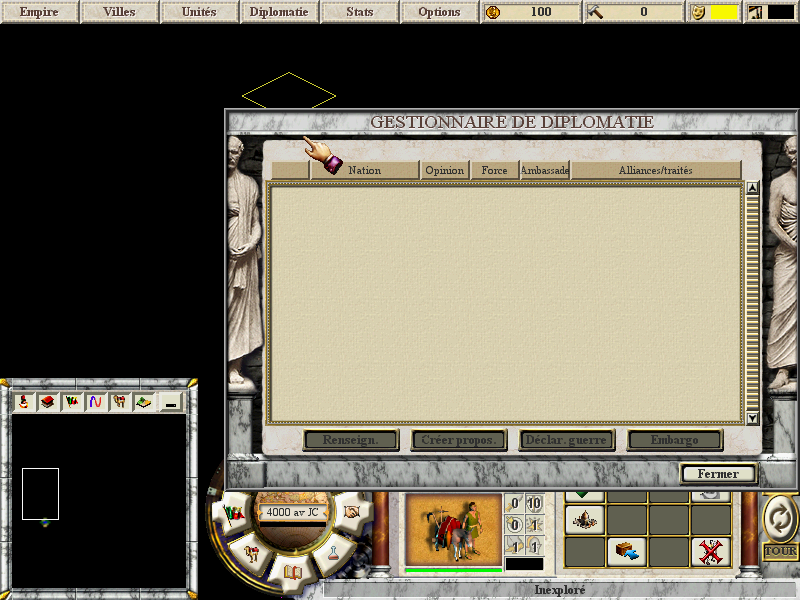The width and height of the screenshot is (800, 600).
Task: Open the Villes menu
Action: (x=119, y=12)
